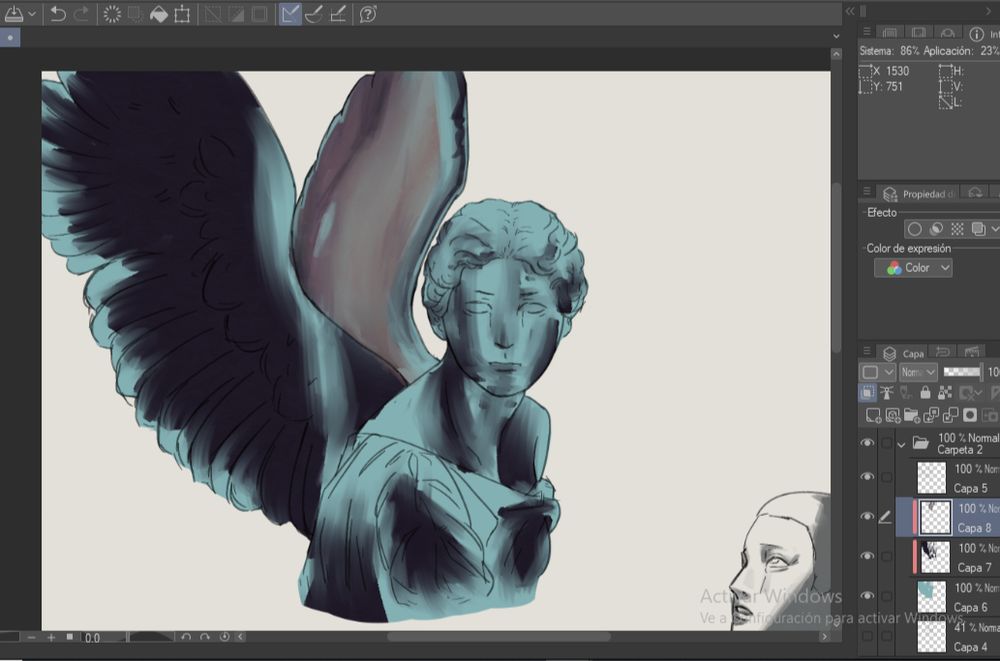Screen dimensions: 1000x661
Task: Open the history tab beside Capa
Action: pos(943,352)
